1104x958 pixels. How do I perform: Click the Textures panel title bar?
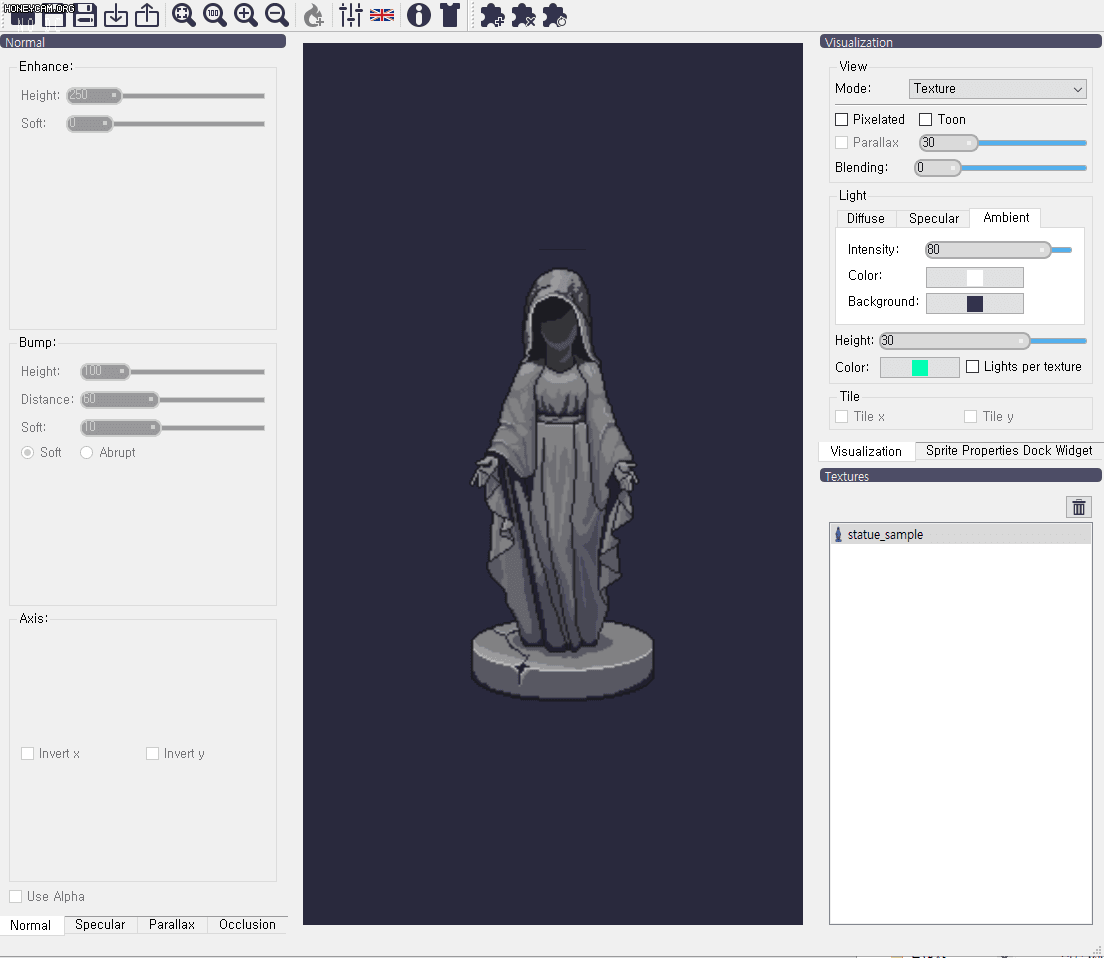960,476
